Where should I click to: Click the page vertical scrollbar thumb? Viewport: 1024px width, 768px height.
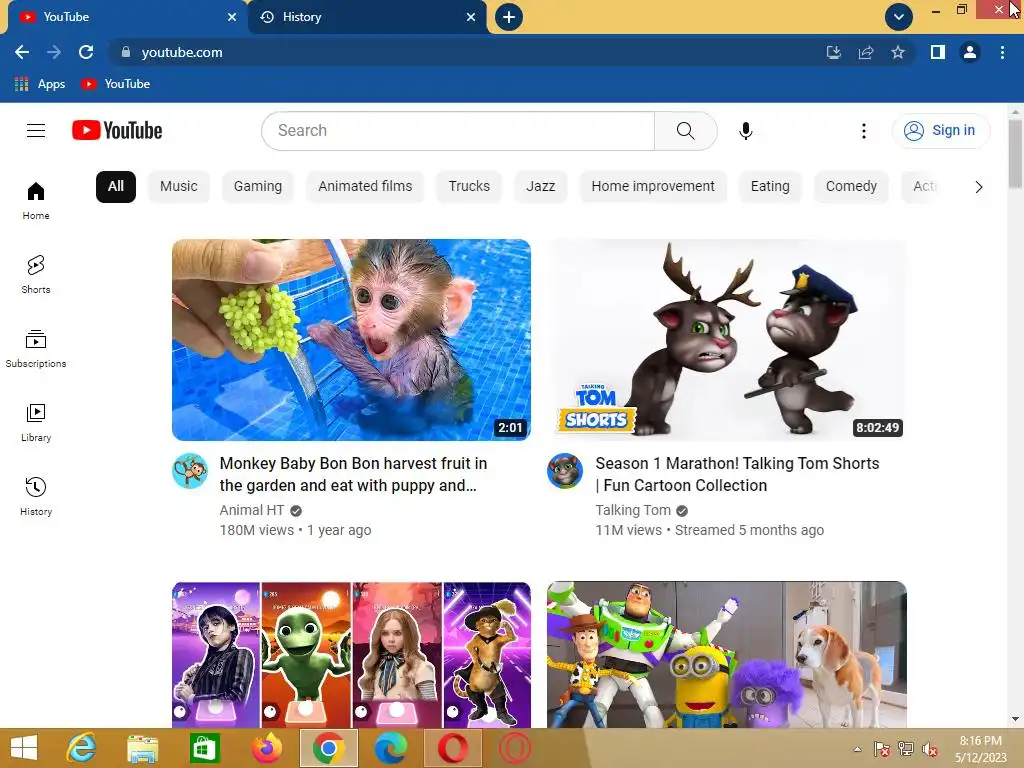(x=1015, y=153)
